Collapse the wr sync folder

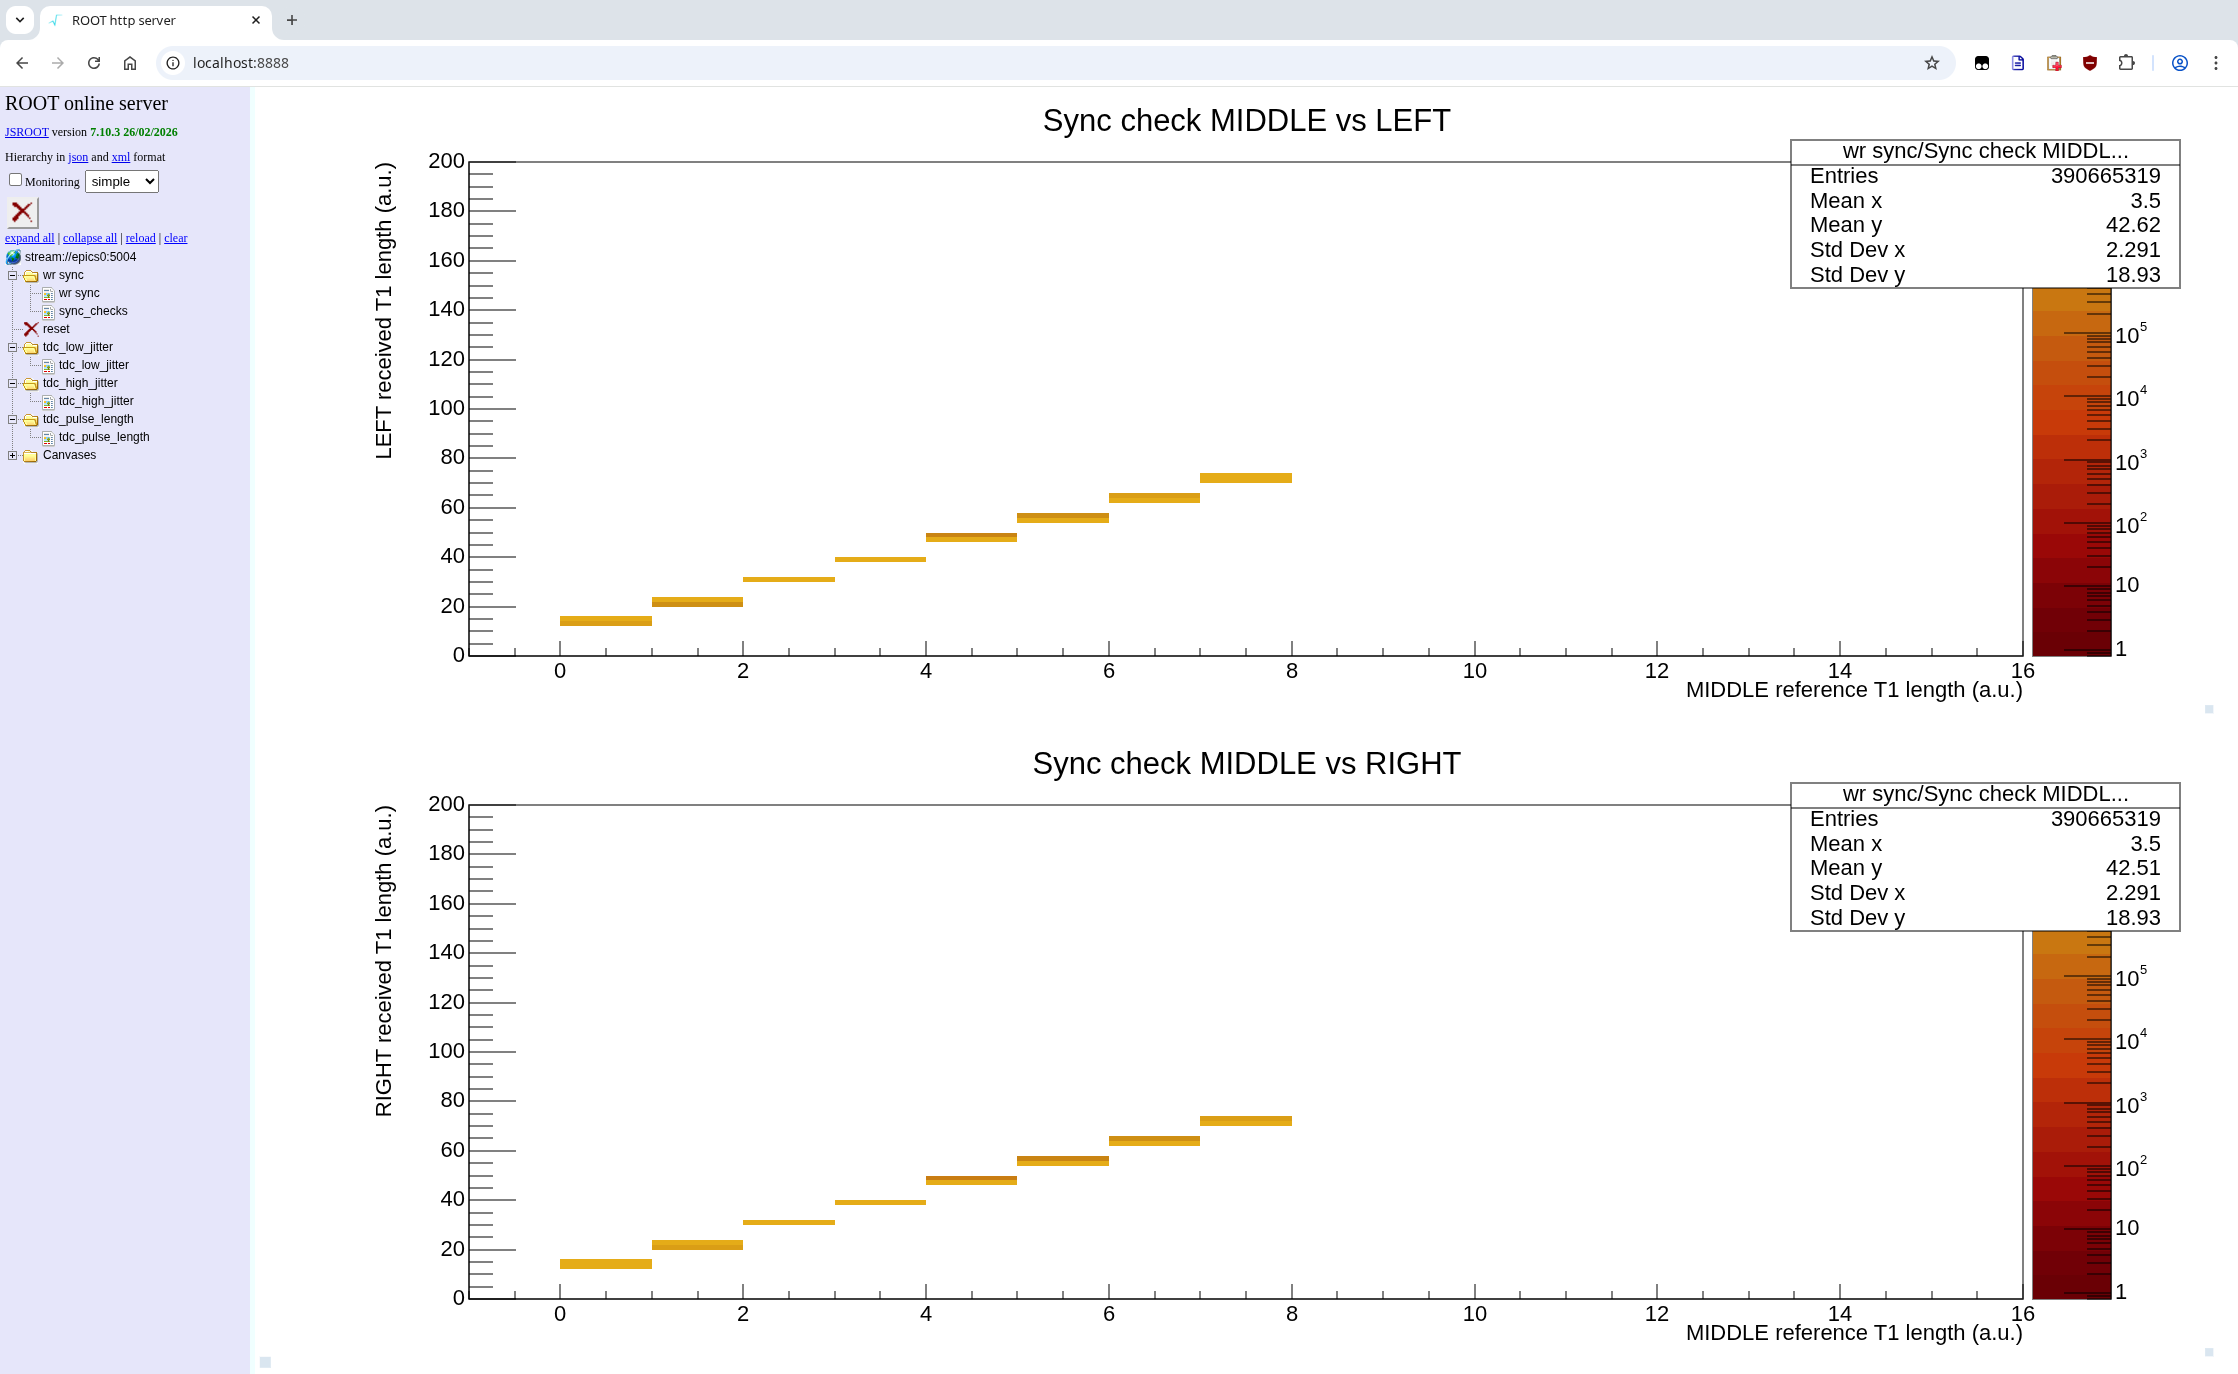(13, 275)
